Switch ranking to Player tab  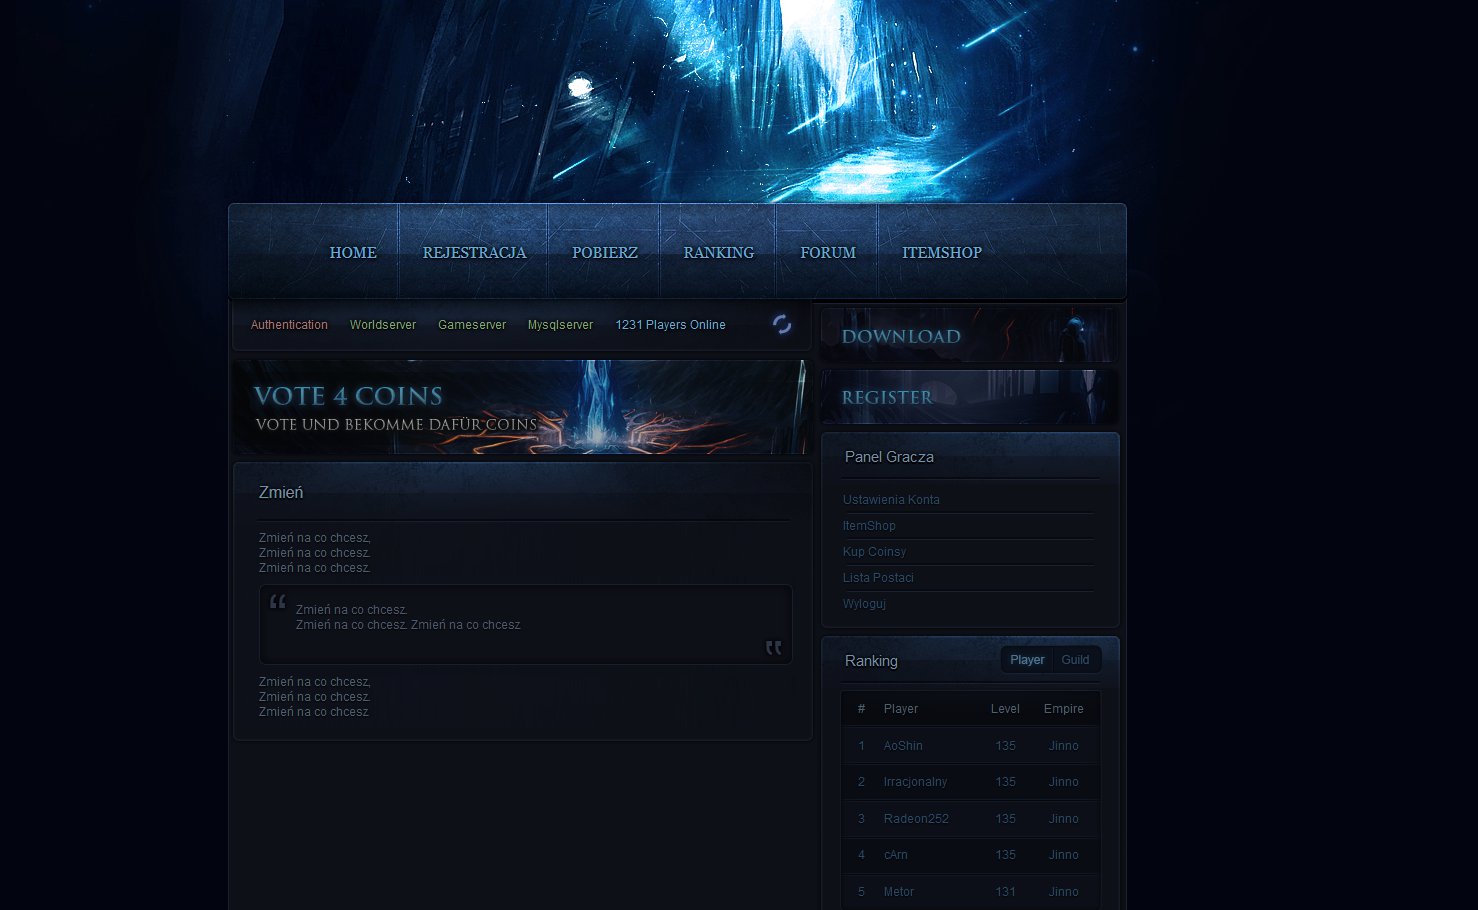pos(1027,660)
